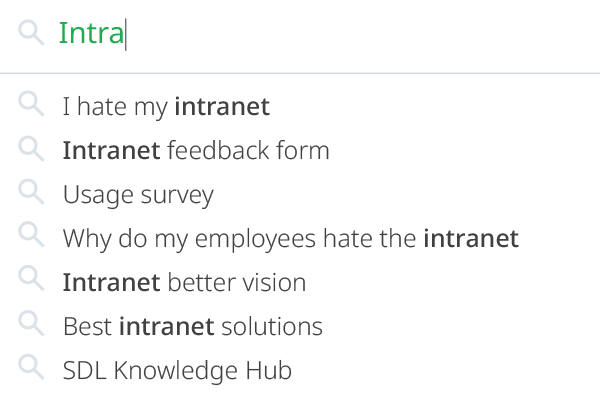Pick the "Usage survey" suggestion
Viewport: 600px width, 404px height.
[138, 194]
